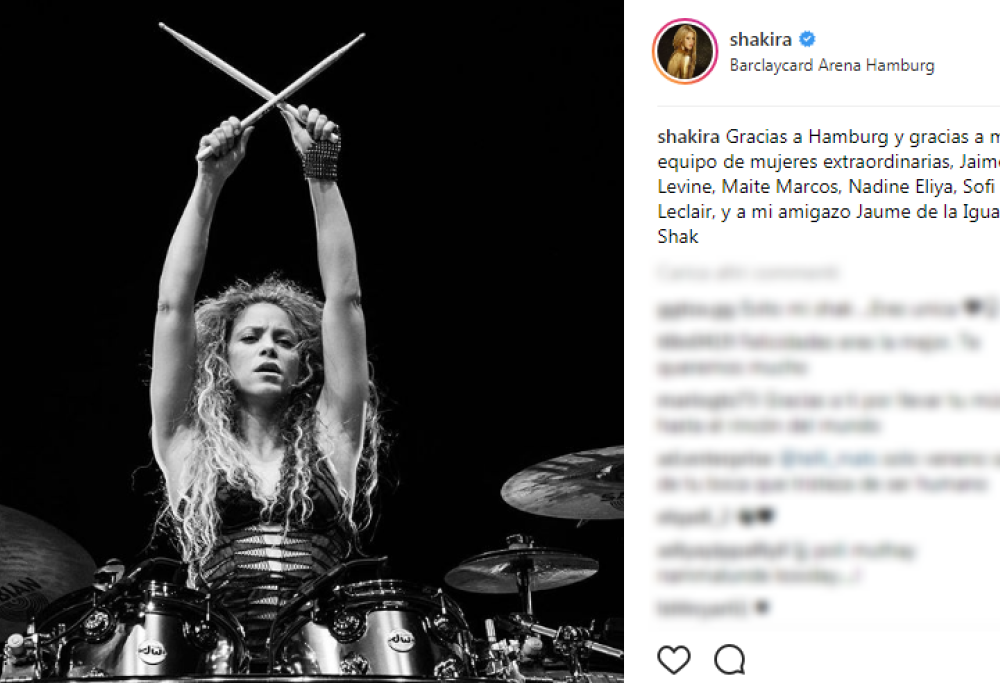
Task: Open the username just before the blue mention
Action: (x=715, y=459)
